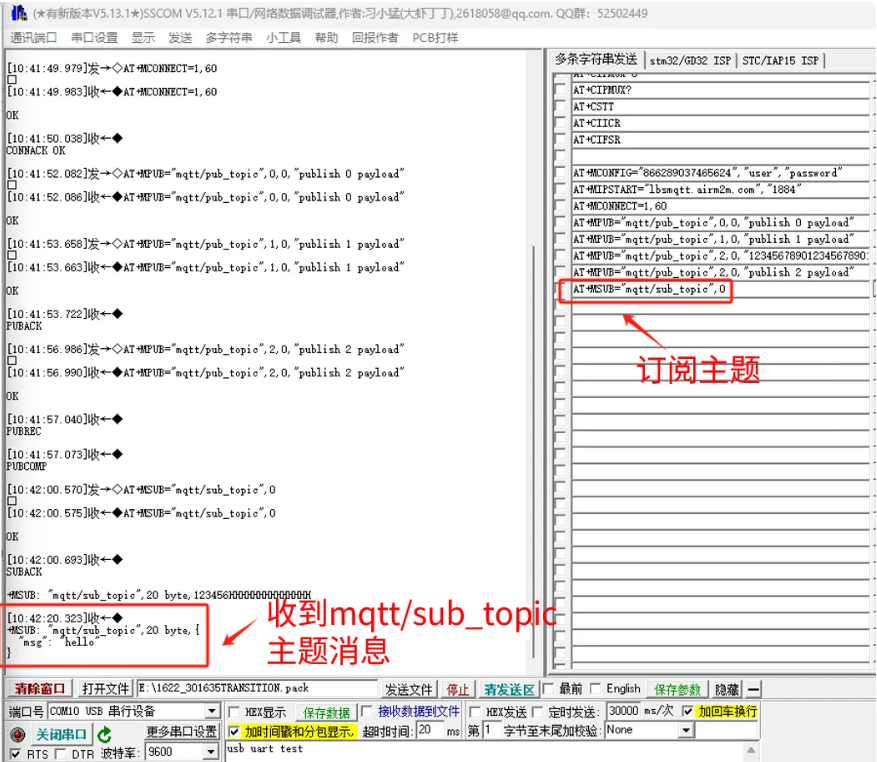Viewport: 877px width, 762px height.
Task: Open the 发送 menu
Action: 180,37
